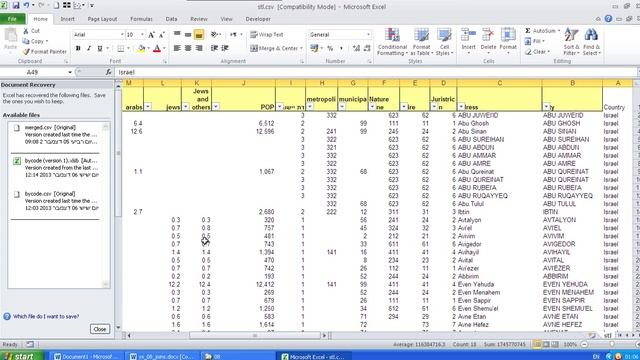
Task: Click Increase Decimal icon
Action: click(356, 49)
